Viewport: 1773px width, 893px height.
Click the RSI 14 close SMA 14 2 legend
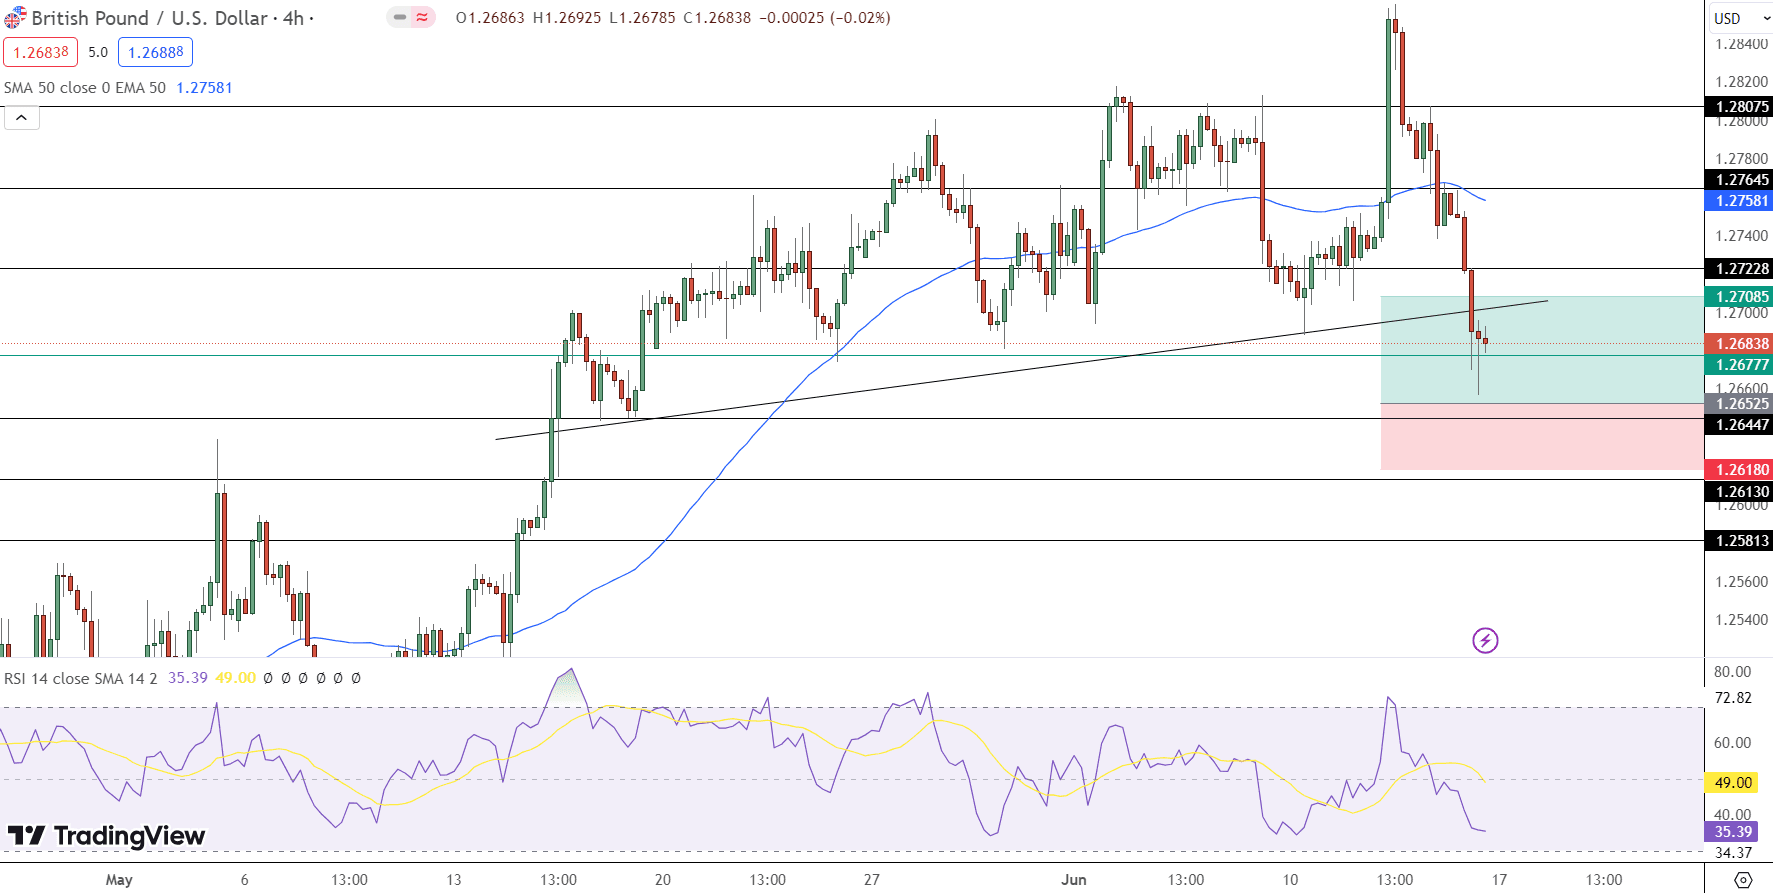pyautogui.click(x=81, y=678)
